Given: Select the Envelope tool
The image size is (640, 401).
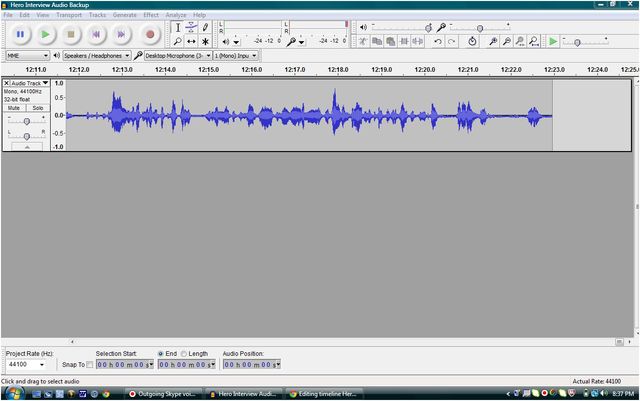Looking at the screenshot, I should tap(191, 28).
